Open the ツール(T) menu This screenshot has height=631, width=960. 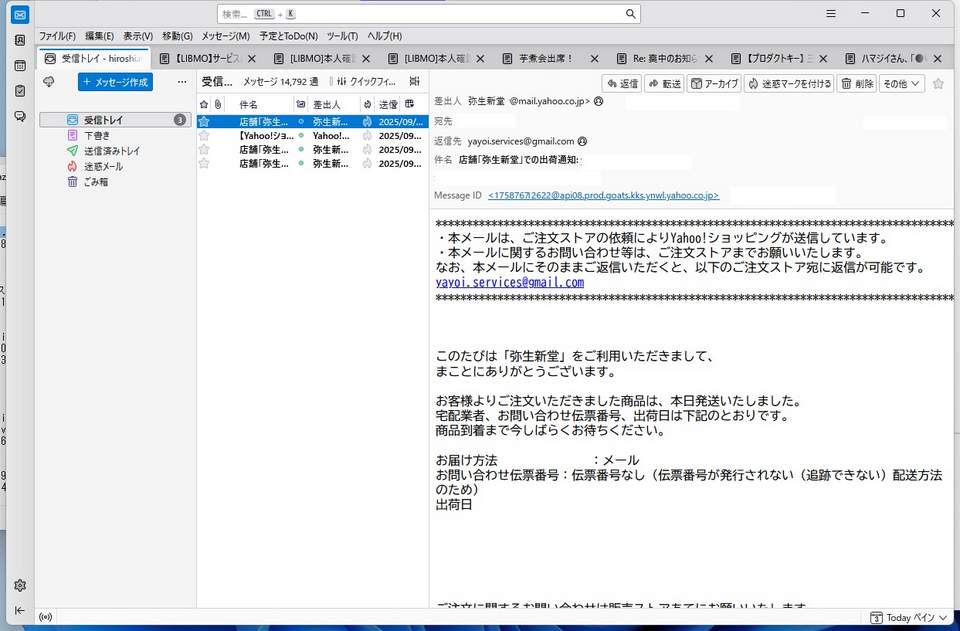342,36
